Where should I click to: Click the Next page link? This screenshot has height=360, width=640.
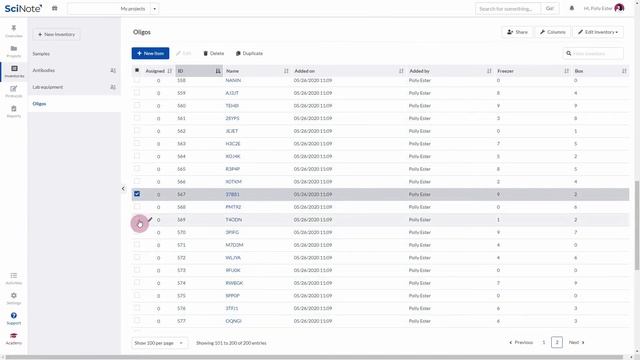[576, 342]
